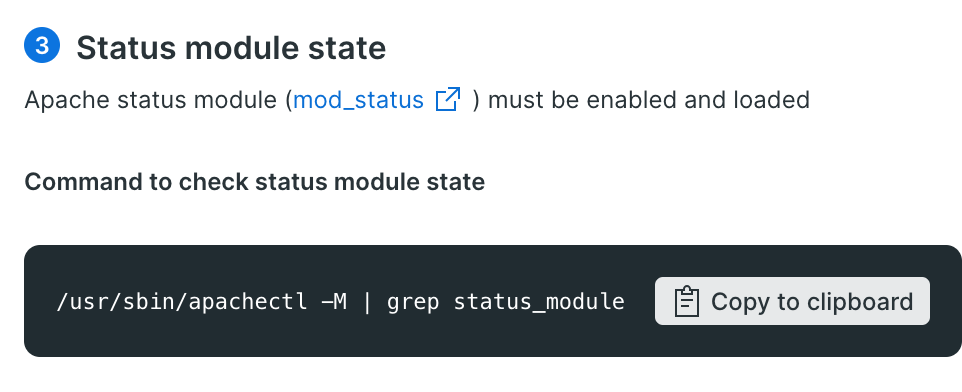Click the external link icon beside mod_status
The image size is (962, 392).
pyautogui.click(x=448, y=99)
